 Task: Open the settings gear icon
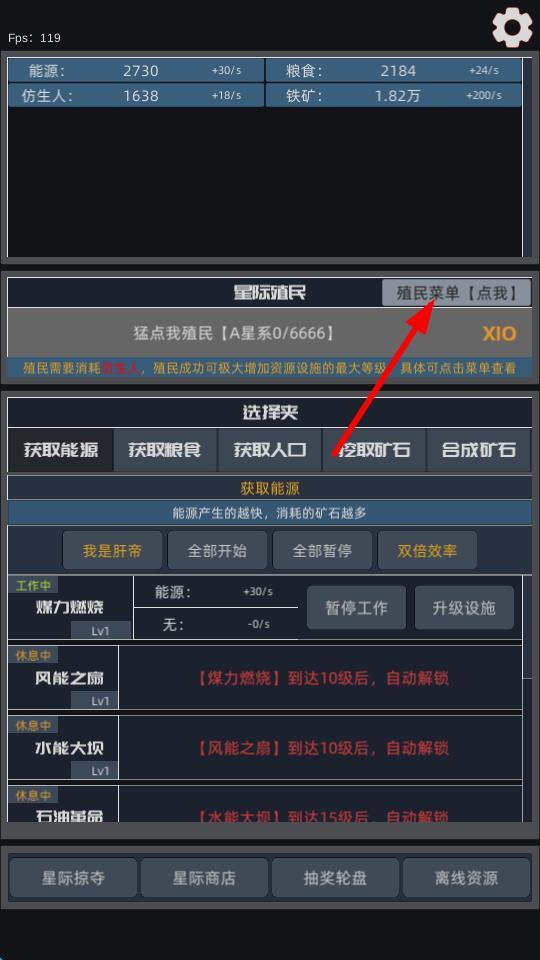pyautogui.click(x=512, y=28)
